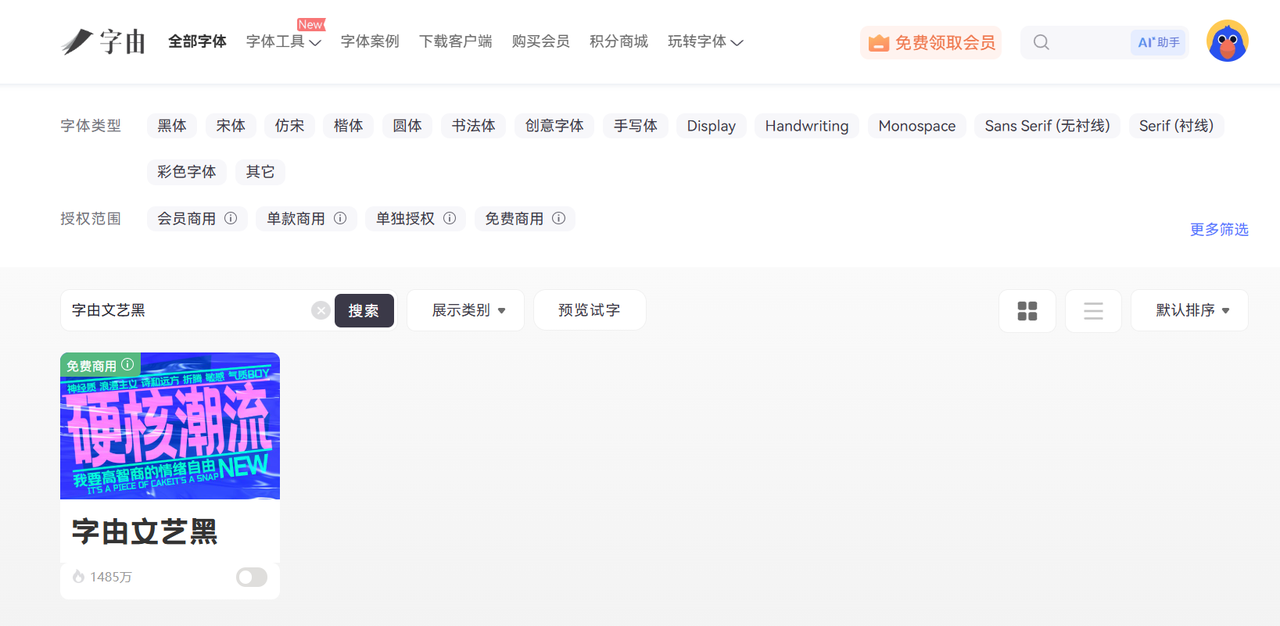Open 积分商城 page
Image resolution: width=1280 pixels, height=626 pixels.
coord(619,42)
